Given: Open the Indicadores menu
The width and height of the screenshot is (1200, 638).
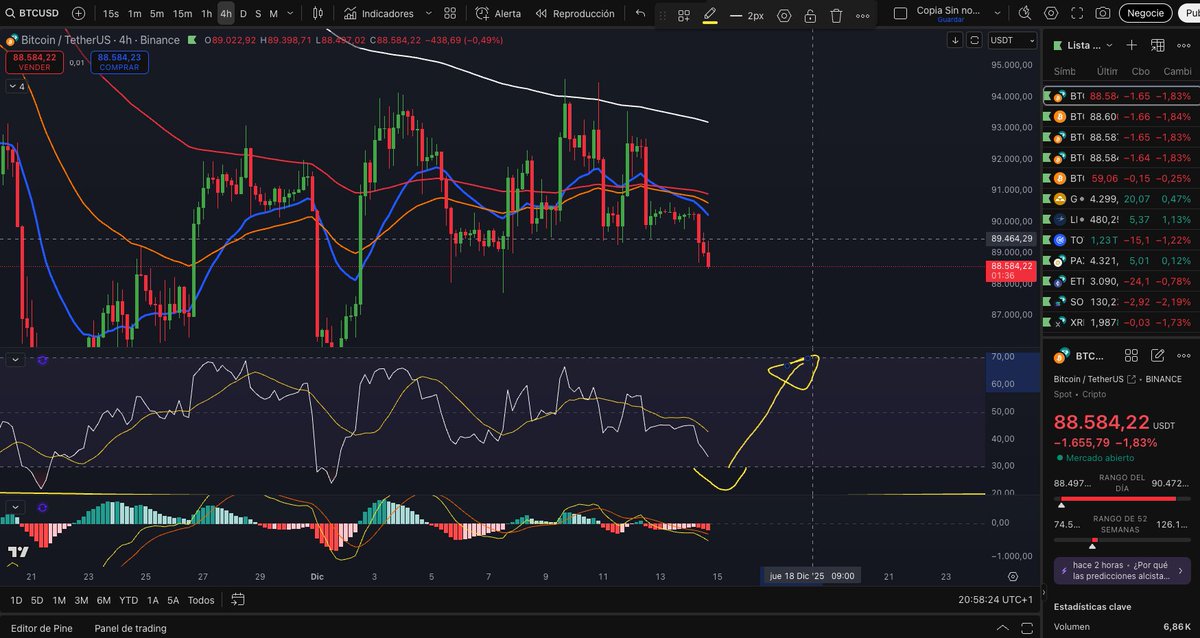Looking at the screenshot, I should (x=378, y=14).
